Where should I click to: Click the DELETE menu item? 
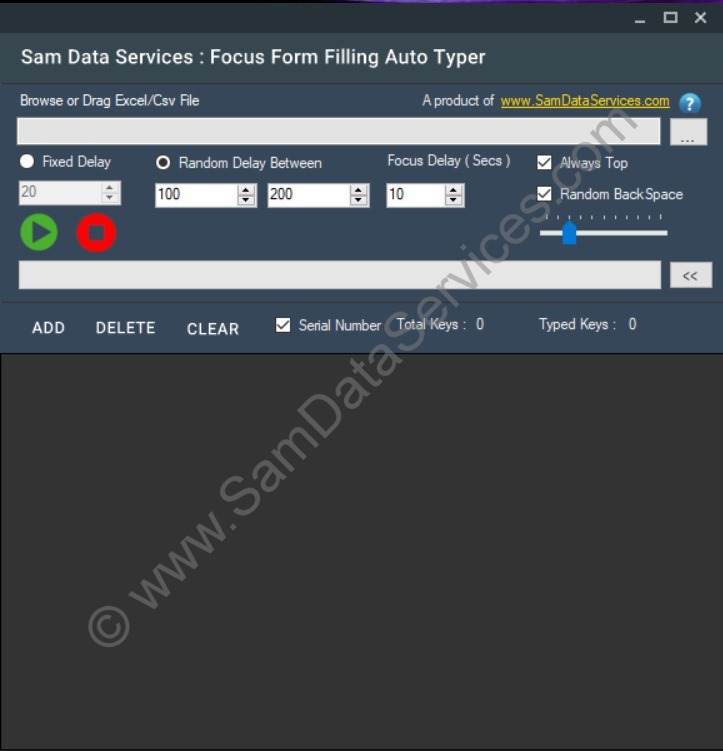point(125,328)
